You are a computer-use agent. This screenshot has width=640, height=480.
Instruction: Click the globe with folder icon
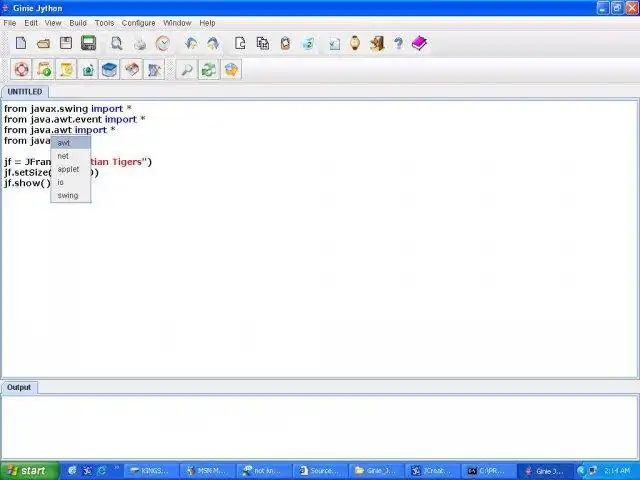coord(231,69)
